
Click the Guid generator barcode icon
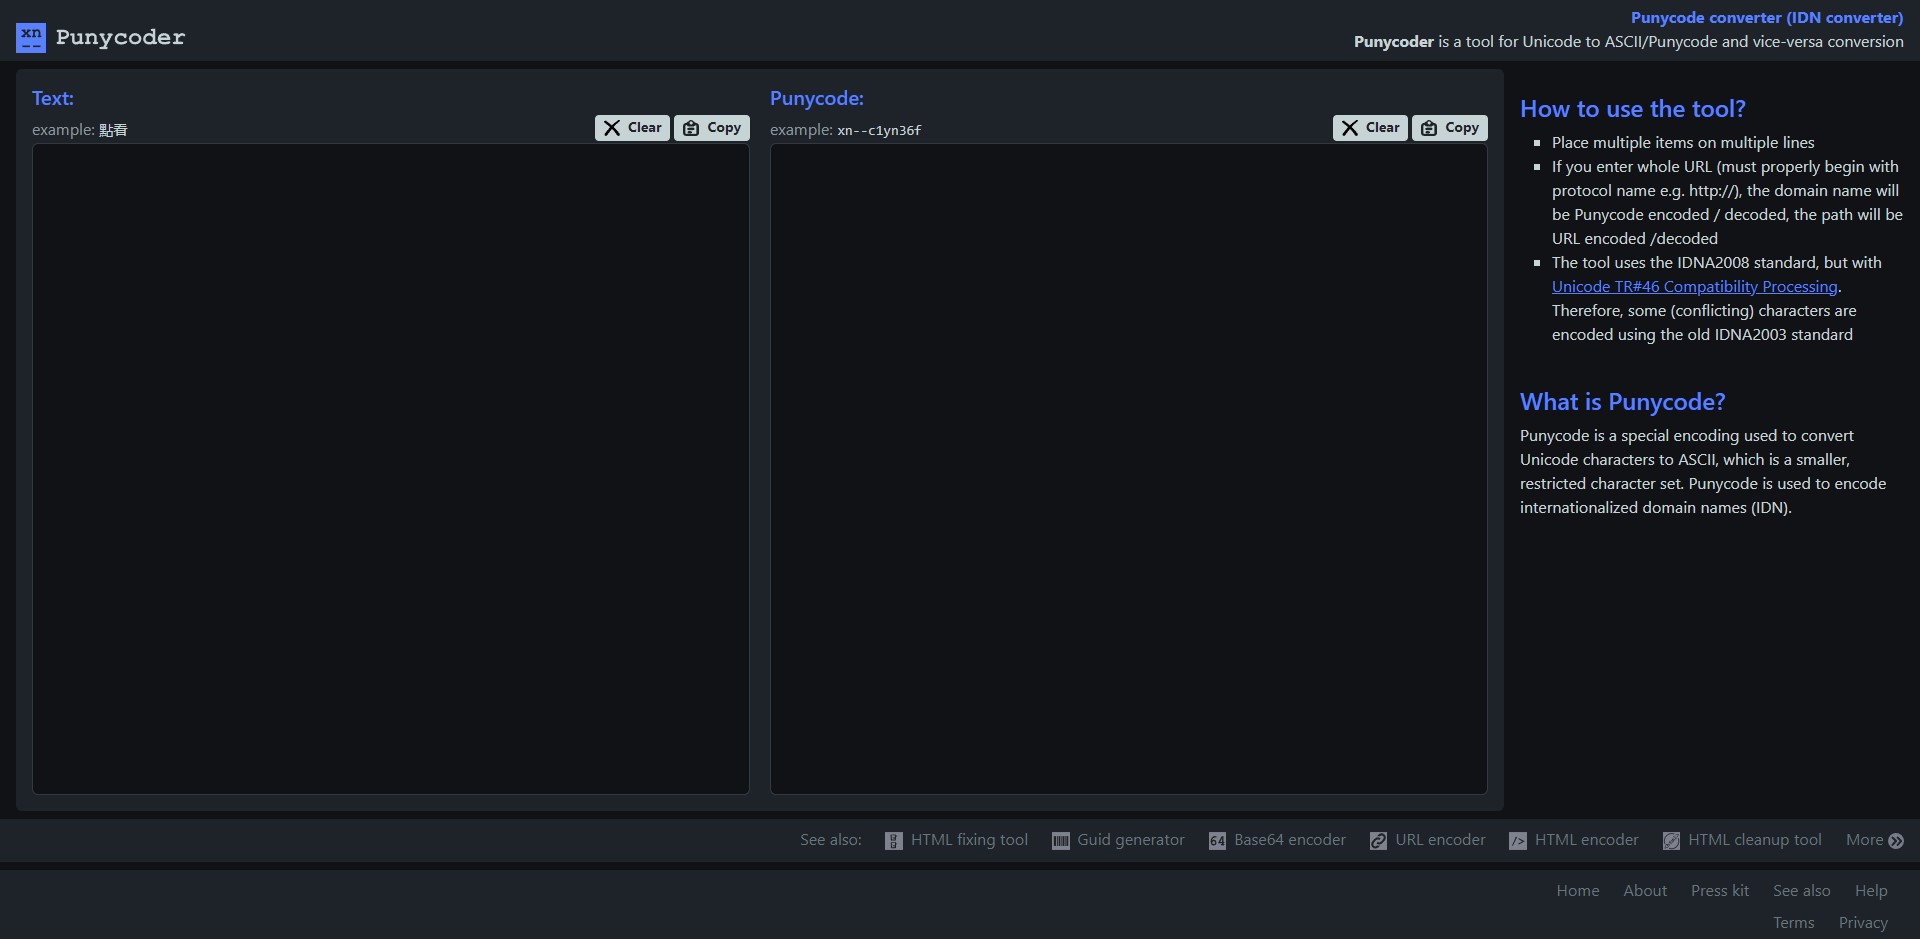1060,841
